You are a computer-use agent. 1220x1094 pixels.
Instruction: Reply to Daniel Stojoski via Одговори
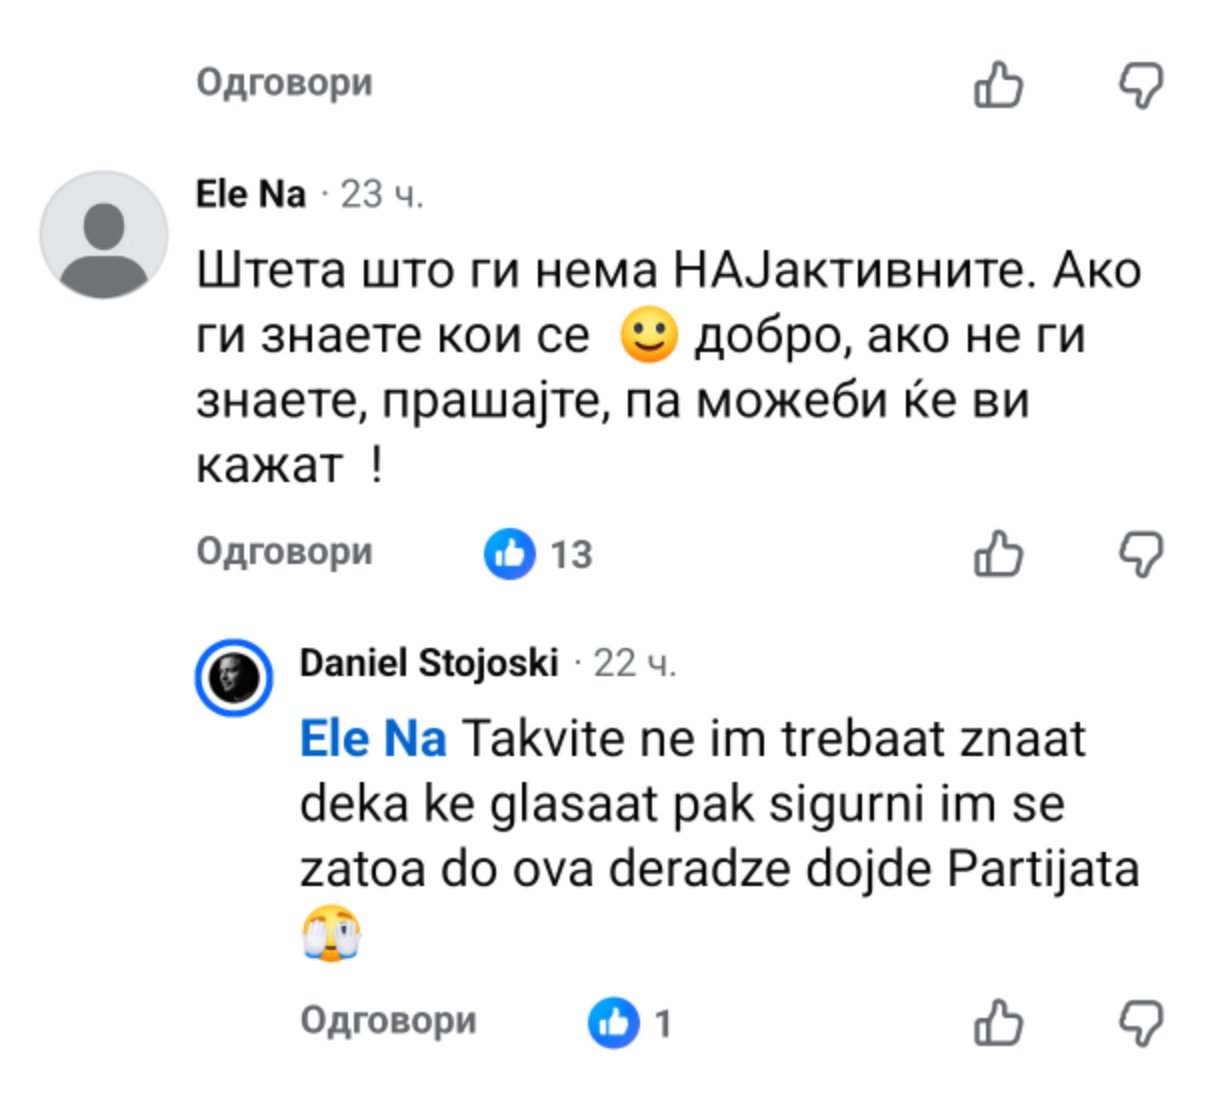coord(388,1020)
